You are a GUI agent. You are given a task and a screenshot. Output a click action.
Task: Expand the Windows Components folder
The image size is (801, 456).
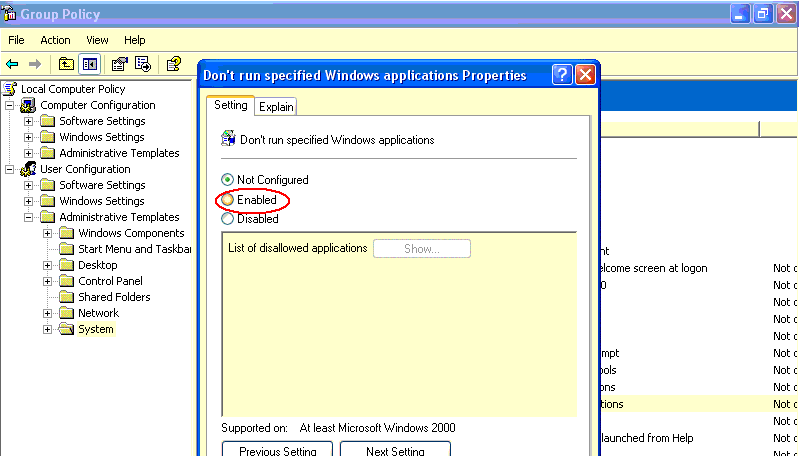tap(48, 233)
